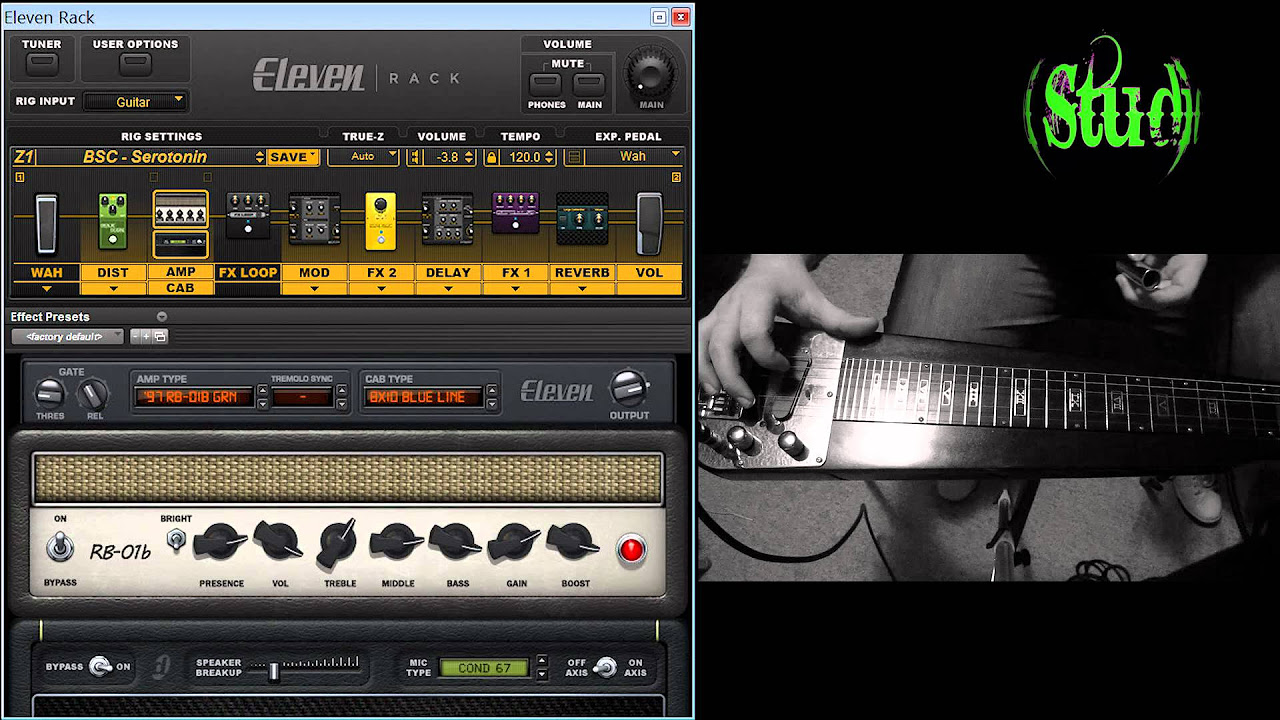The width and height of the screenshot is (1280, 720).
Task: Open the factory default preset dropdown
Action: [68, 337]
